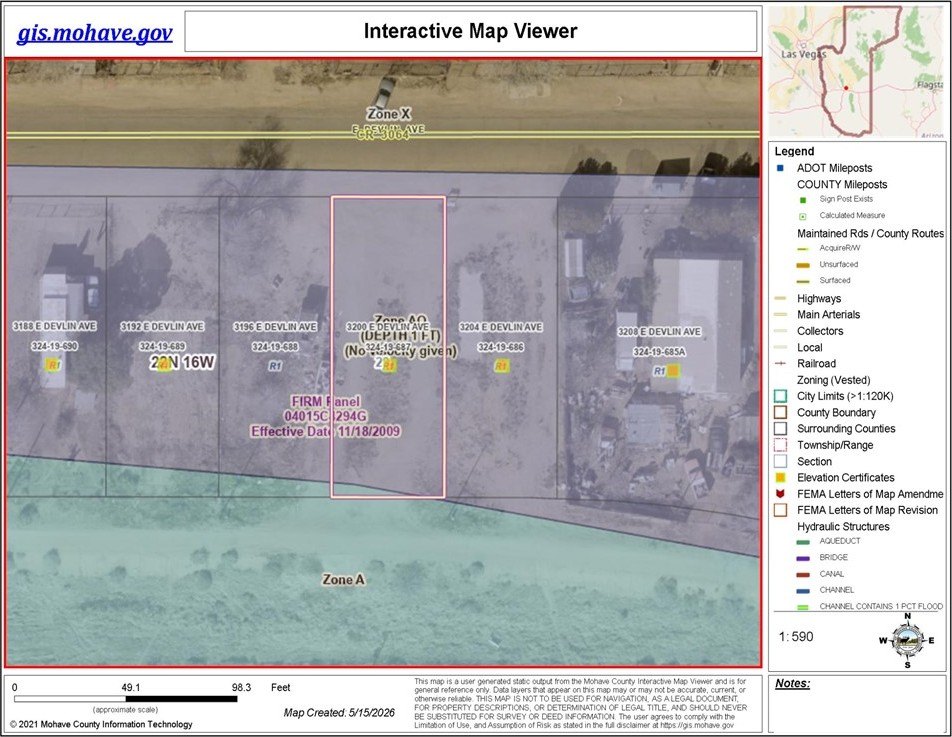This screenshot has height=737, width=952.
Task: Click the Legend heading
Action: pos(794,151)
